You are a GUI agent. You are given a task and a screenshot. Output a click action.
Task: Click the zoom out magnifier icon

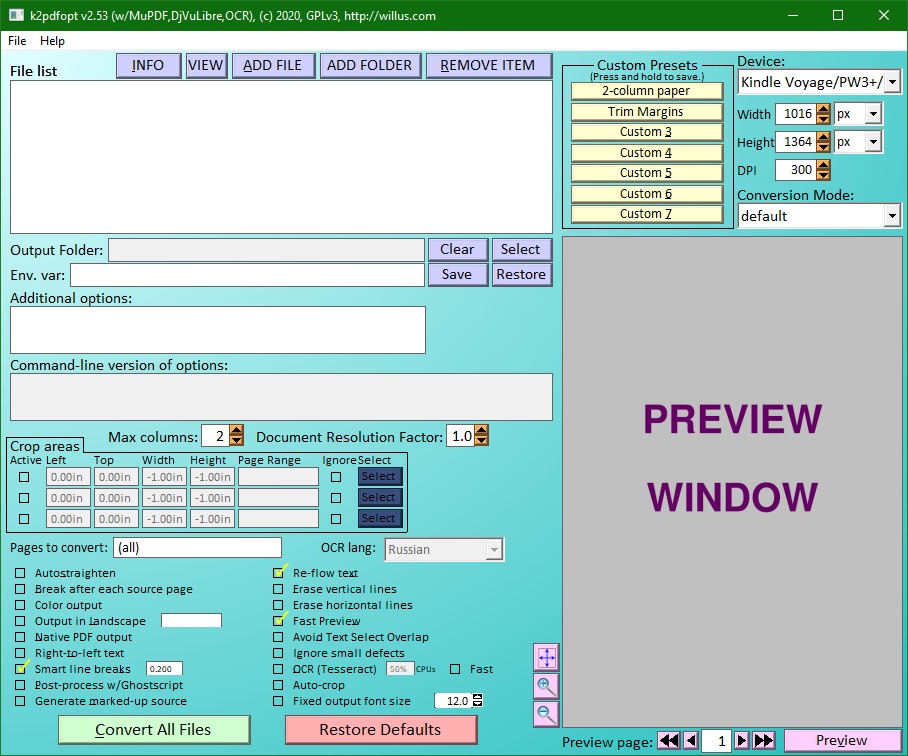click(x=546, y=714)
